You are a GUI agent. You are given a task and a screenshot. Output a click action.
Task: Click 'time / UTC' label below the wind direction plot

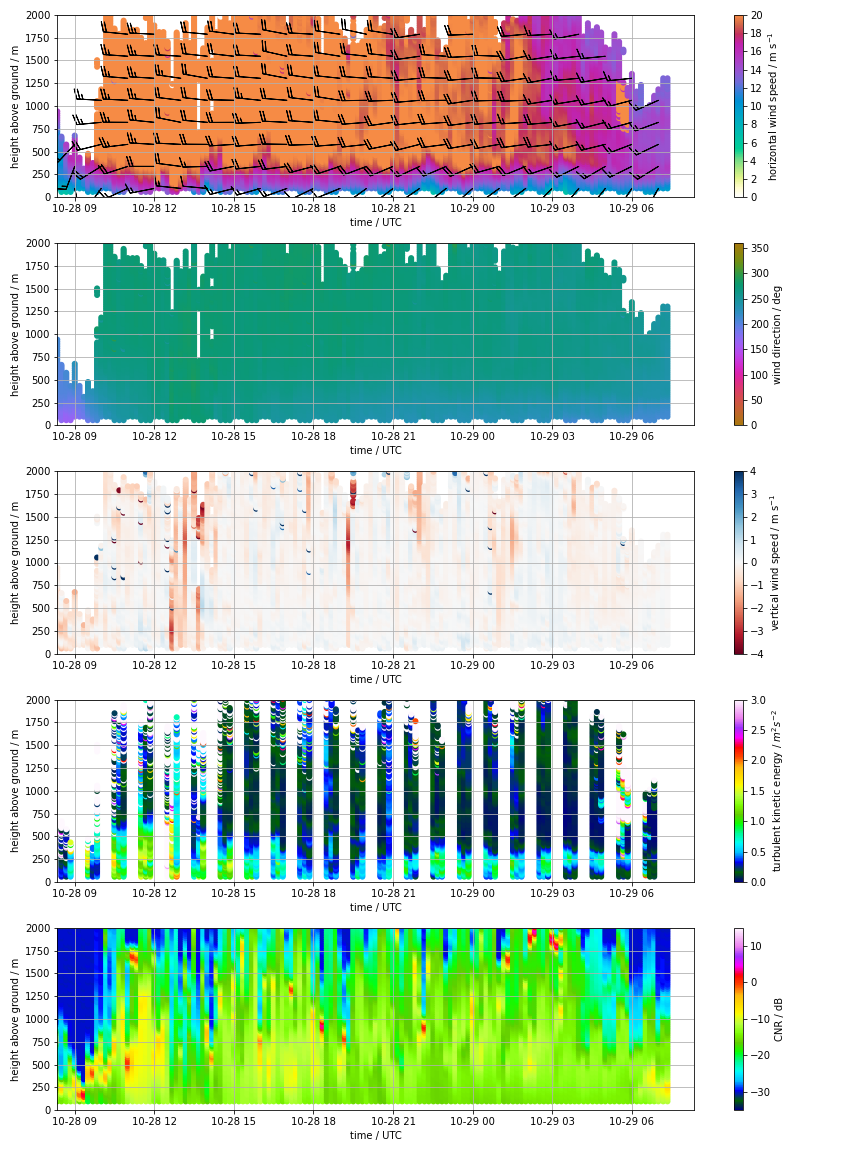pos(376,451)
